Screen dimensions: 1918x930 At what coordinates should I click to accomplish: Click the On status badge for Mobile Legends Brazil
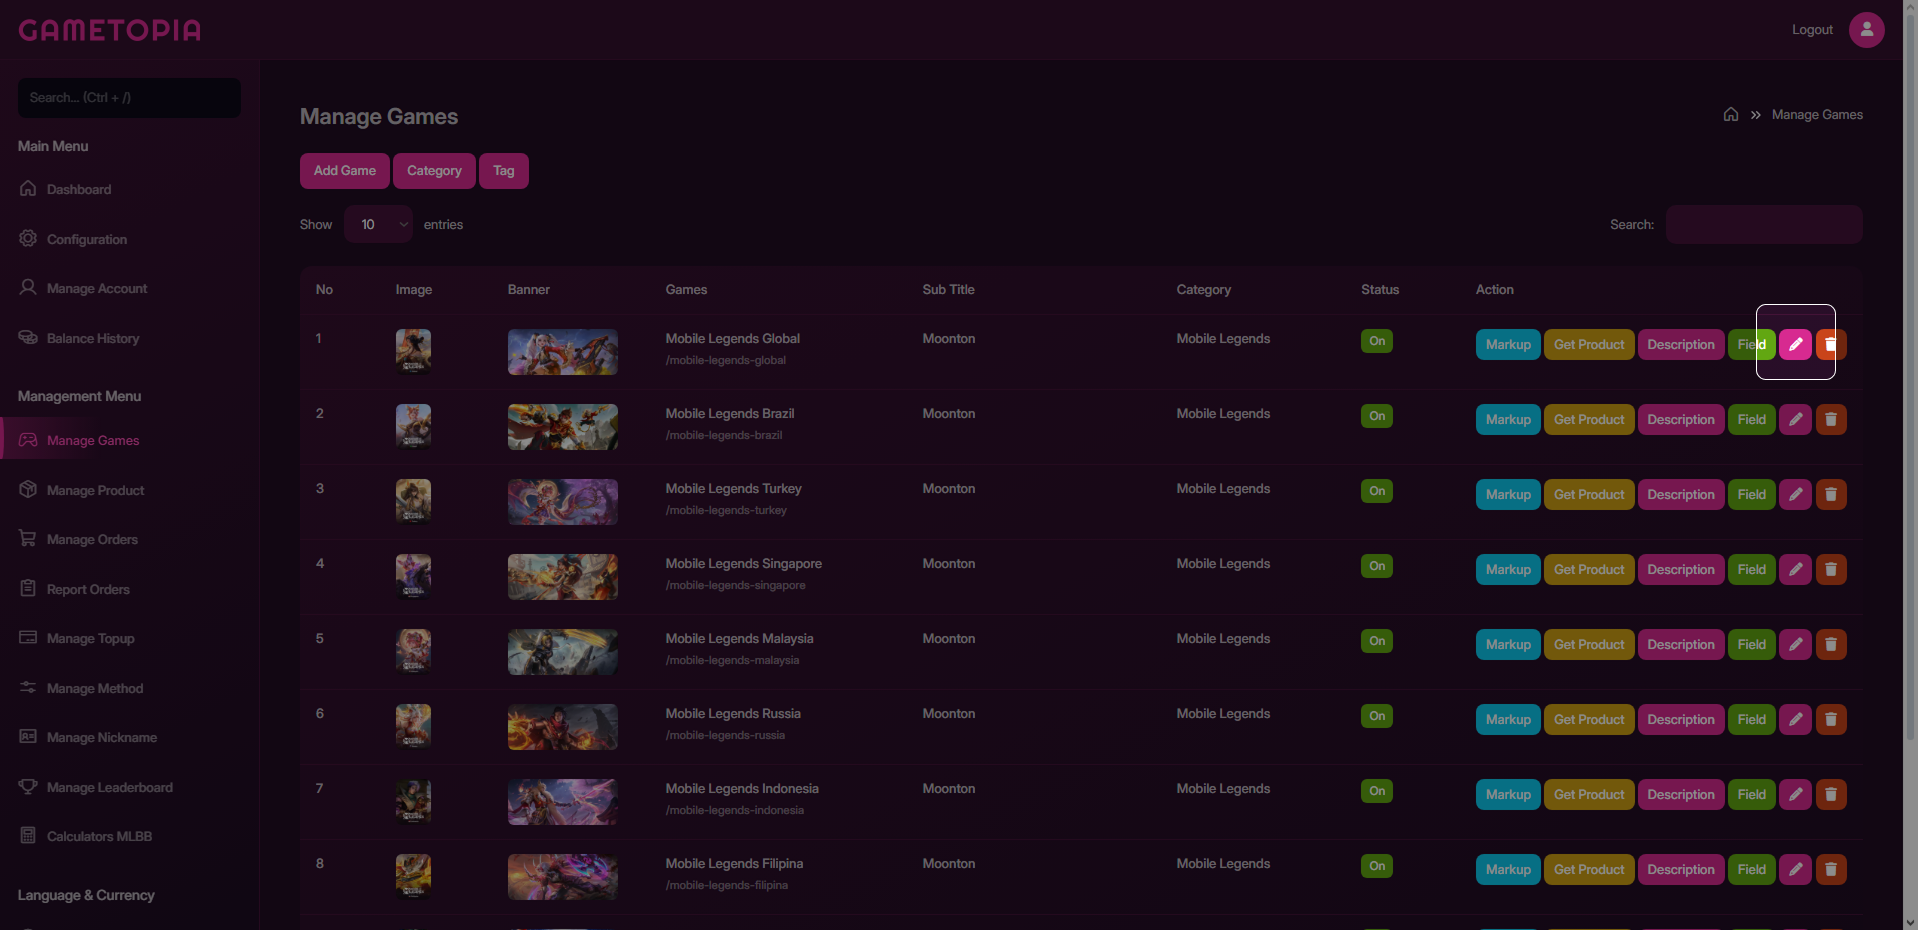pyautogui.click(x=1377, y=416)
